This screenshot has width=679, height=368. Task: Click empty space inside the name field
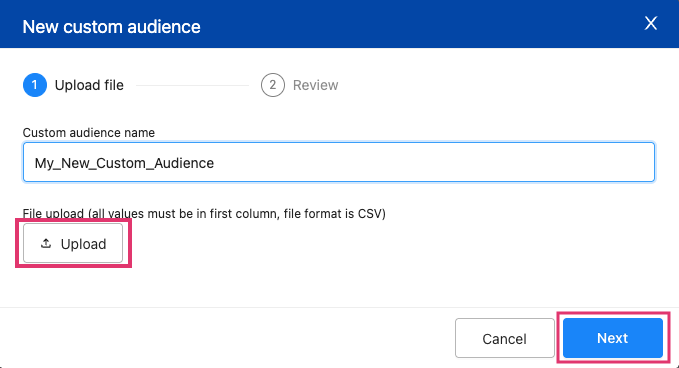433,162
